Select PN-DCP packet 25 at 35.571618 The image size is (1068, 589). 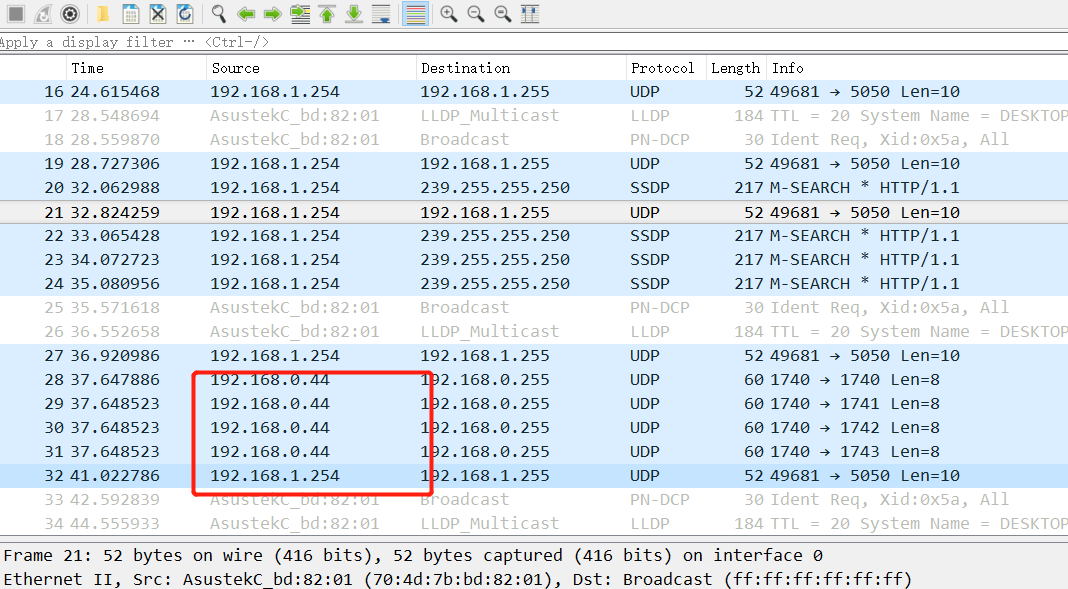coord(534,308)
